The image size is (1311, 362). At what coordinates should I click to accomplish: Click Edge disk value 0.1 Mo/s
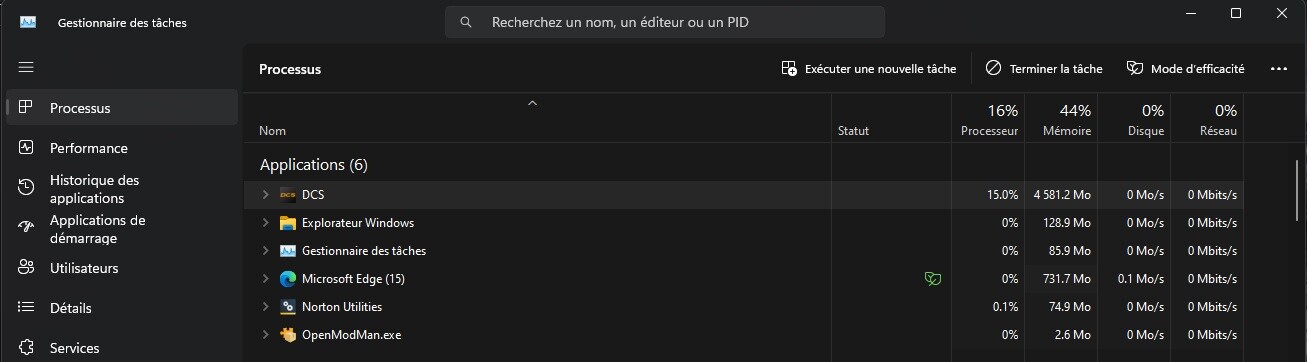(1141, 279)
